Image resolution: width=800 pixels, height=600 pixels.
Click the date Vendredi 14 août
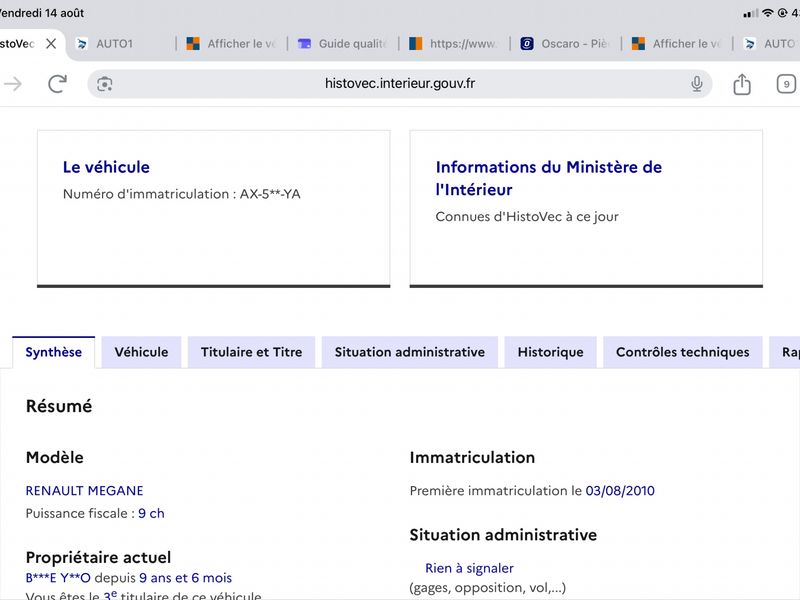(42, 13)
